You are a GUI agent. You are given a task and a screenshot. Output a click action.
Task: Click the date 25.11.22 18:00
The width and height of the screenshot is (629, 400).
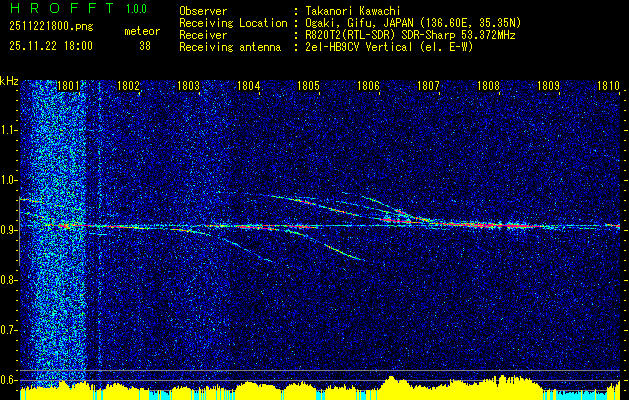(51, 46)
